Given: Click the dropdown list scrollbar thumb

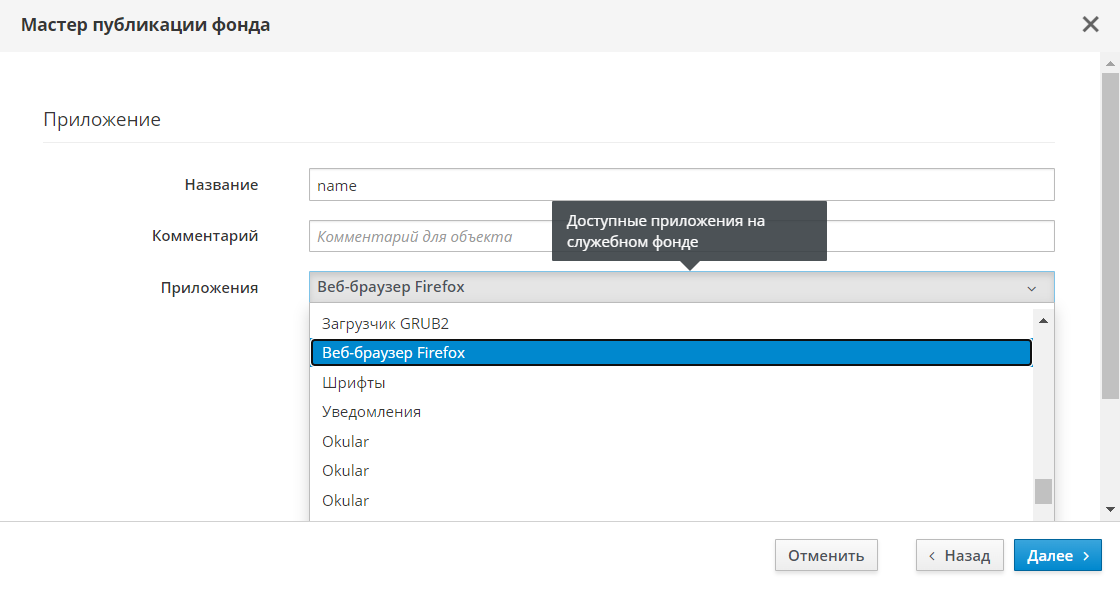Looking at the screenshot, I should click(1043, 491).
